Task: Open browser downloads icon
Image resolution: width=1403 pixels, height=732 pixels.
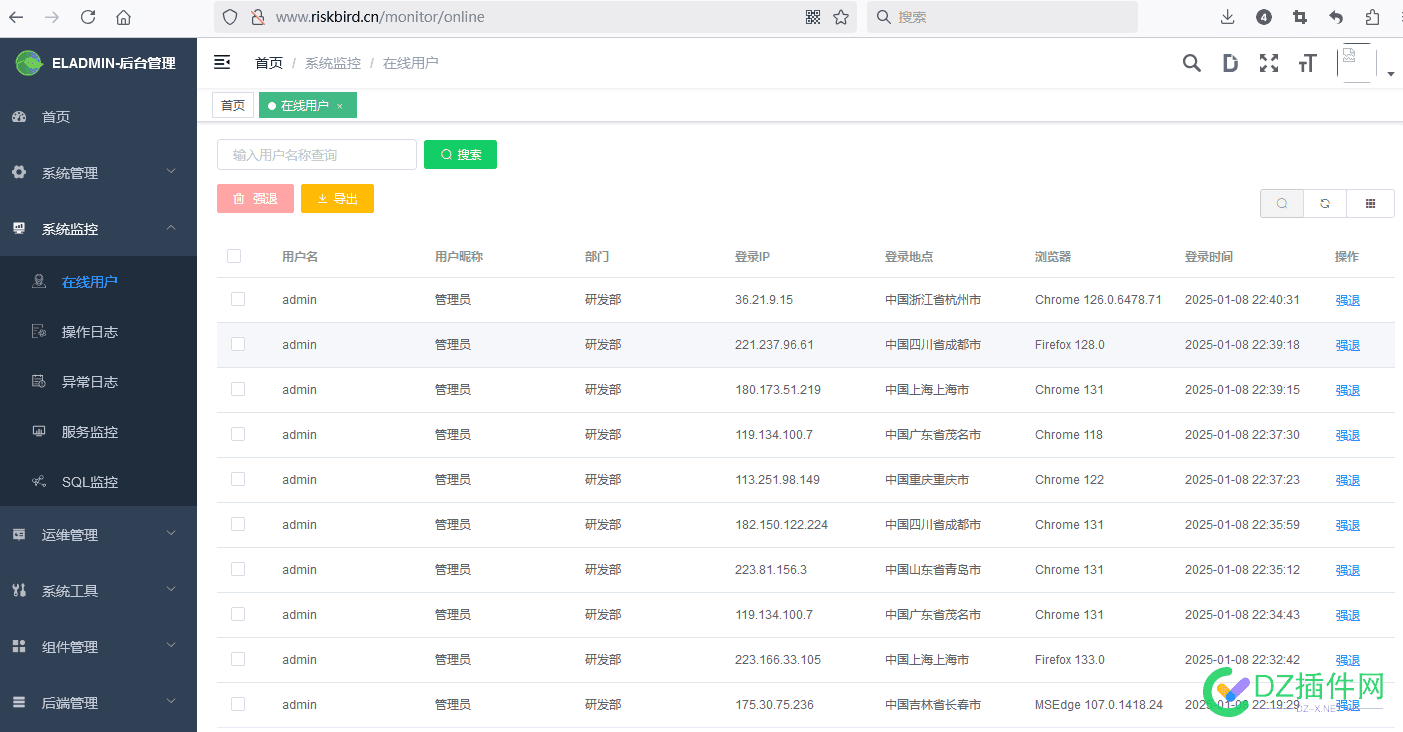Action: (x=1228, y=17)
